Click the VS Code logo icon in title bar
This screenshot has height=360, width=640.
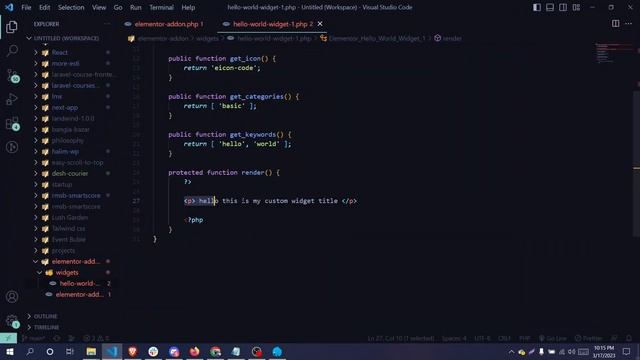9,7
